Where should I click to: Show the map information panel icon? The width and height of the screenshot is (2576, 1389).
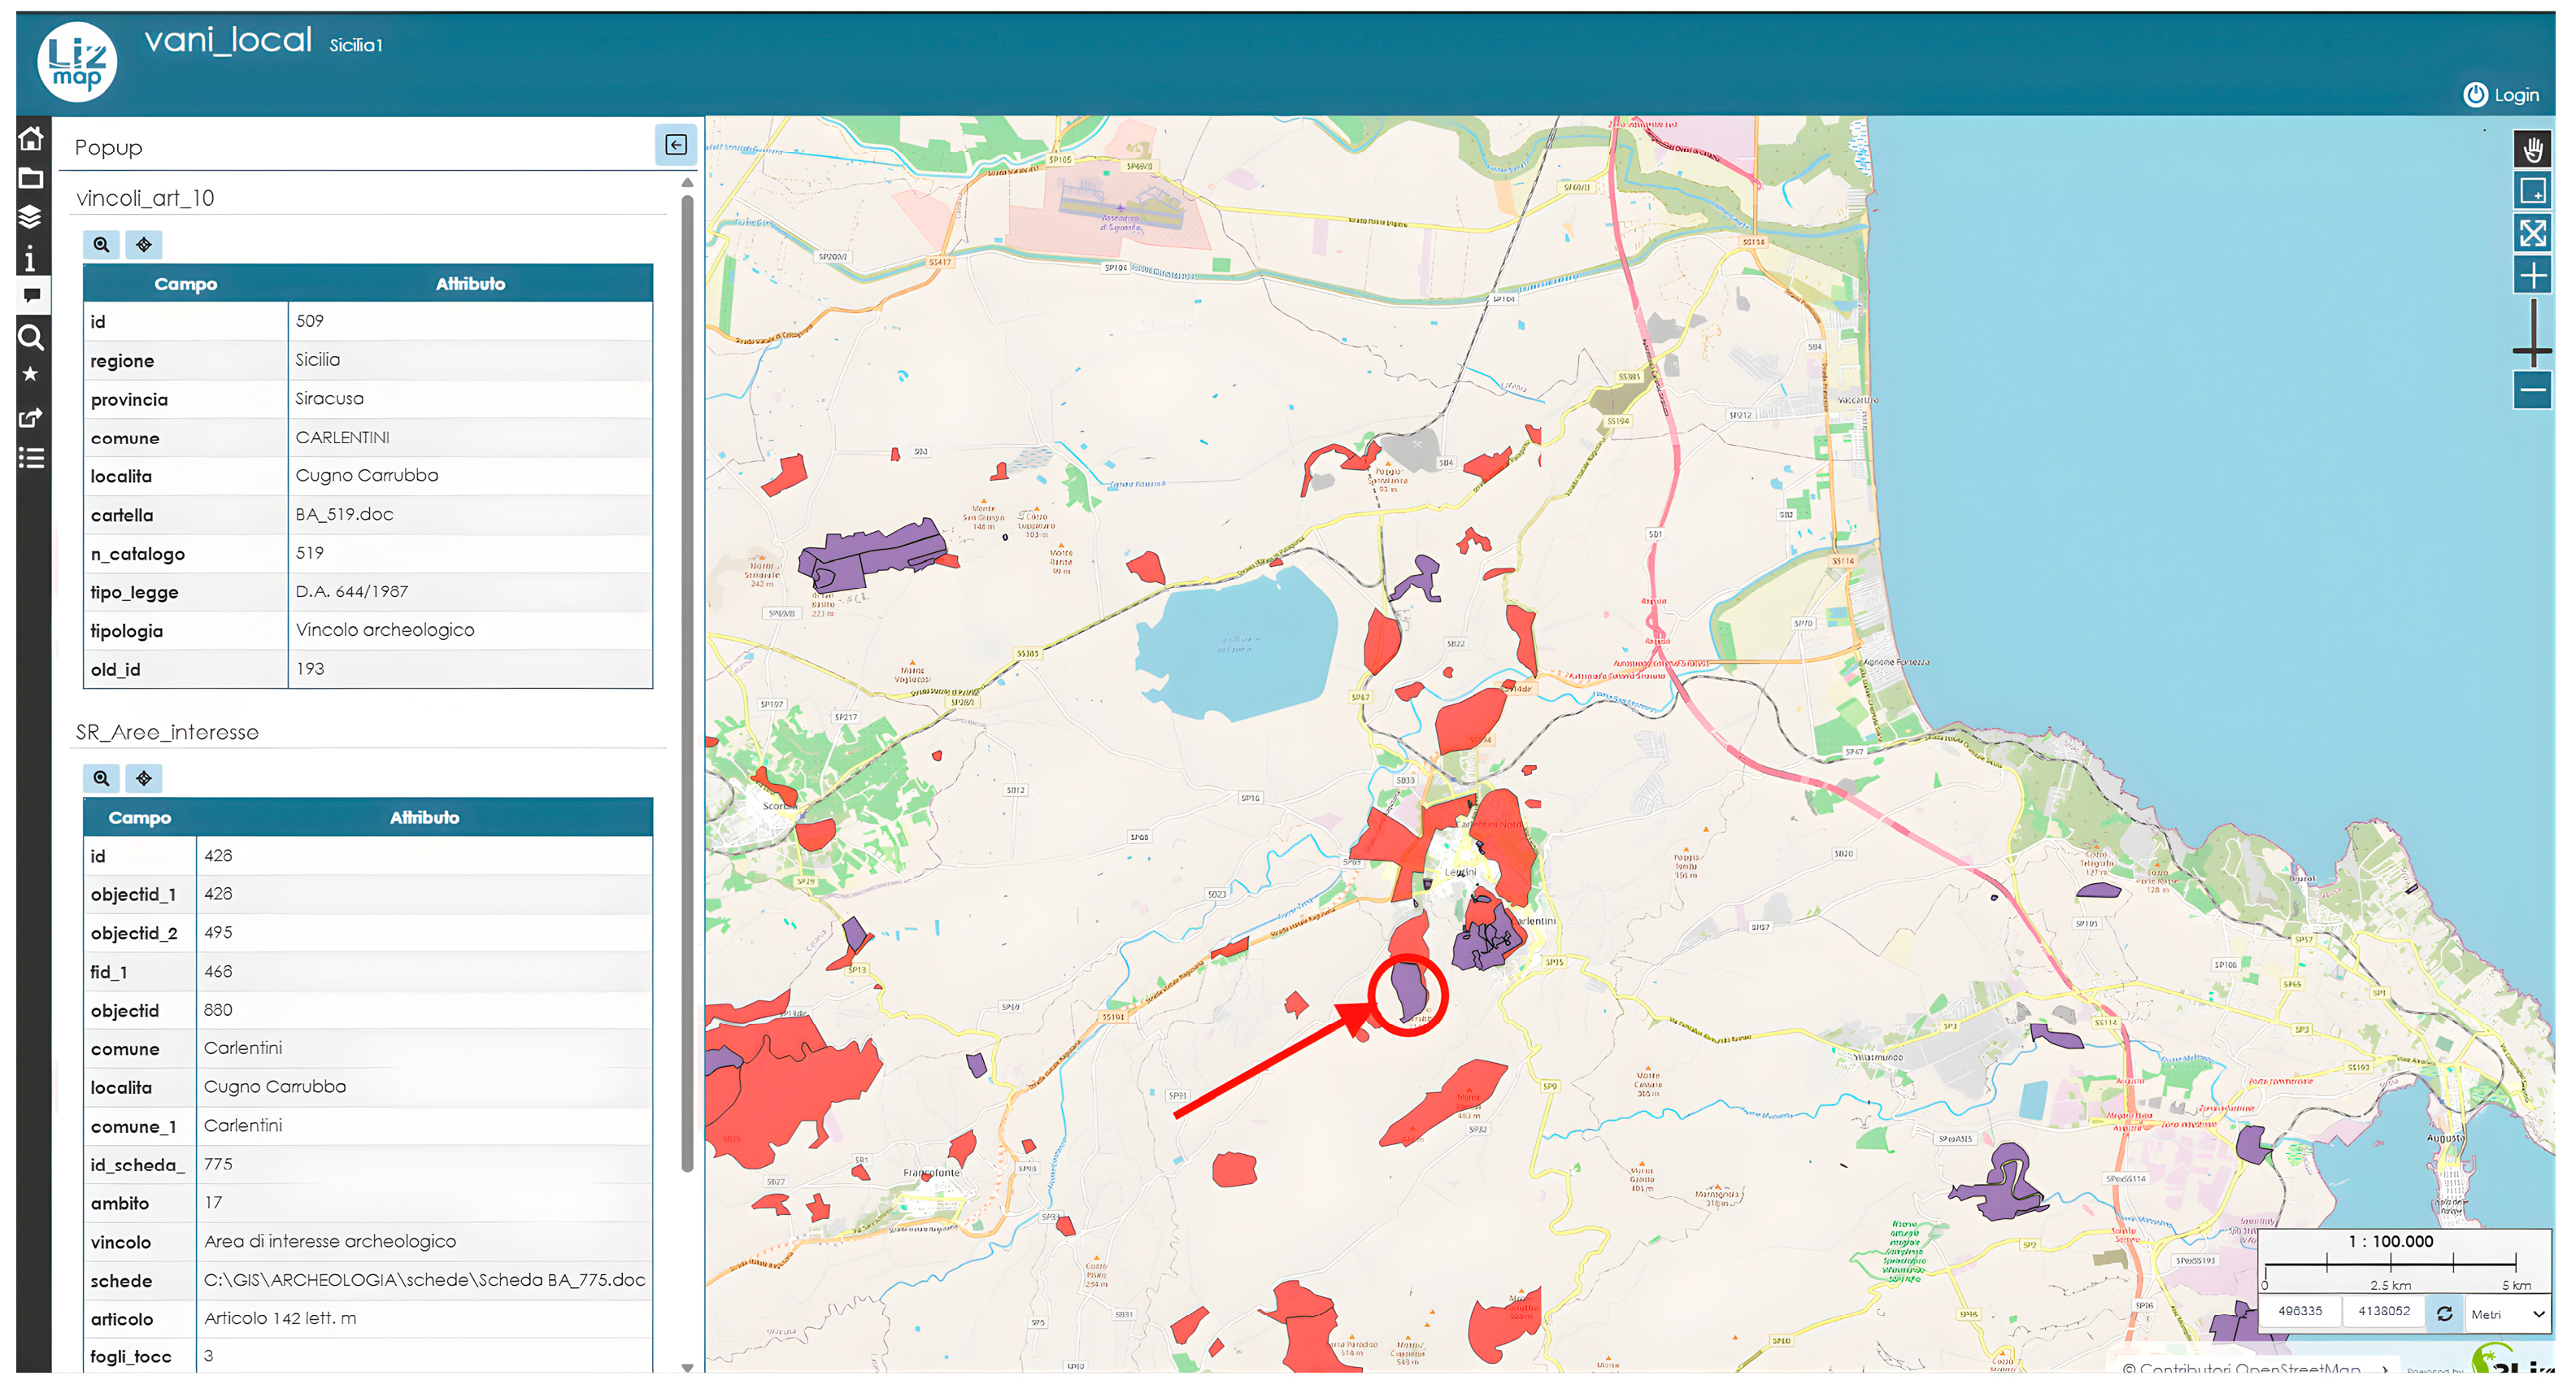coord(31,259)
